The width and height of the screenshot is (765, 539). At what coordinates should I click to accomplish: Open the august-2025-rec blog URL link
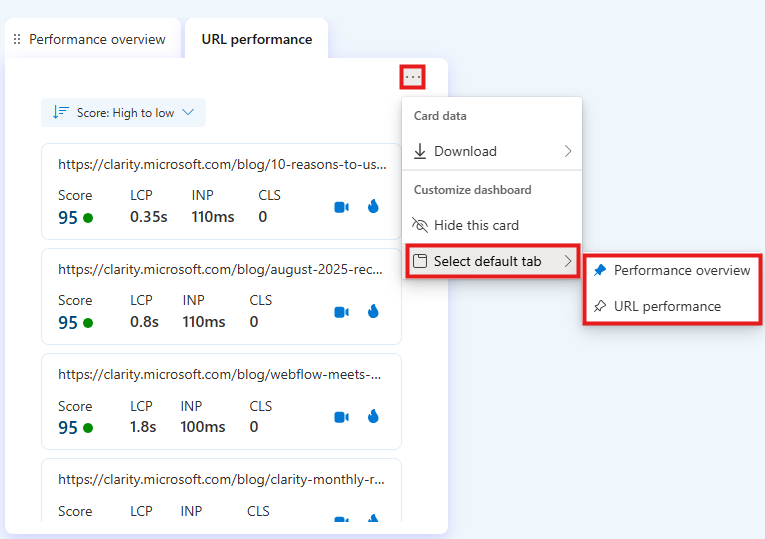(x=220, y=269)
